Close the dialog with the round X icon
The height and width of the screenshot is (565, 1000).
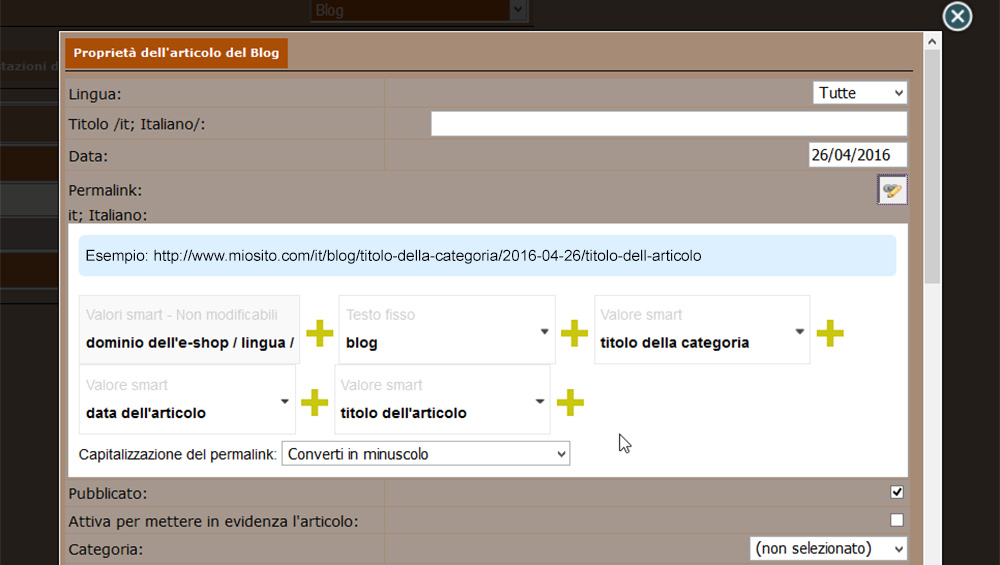point(957,17)
